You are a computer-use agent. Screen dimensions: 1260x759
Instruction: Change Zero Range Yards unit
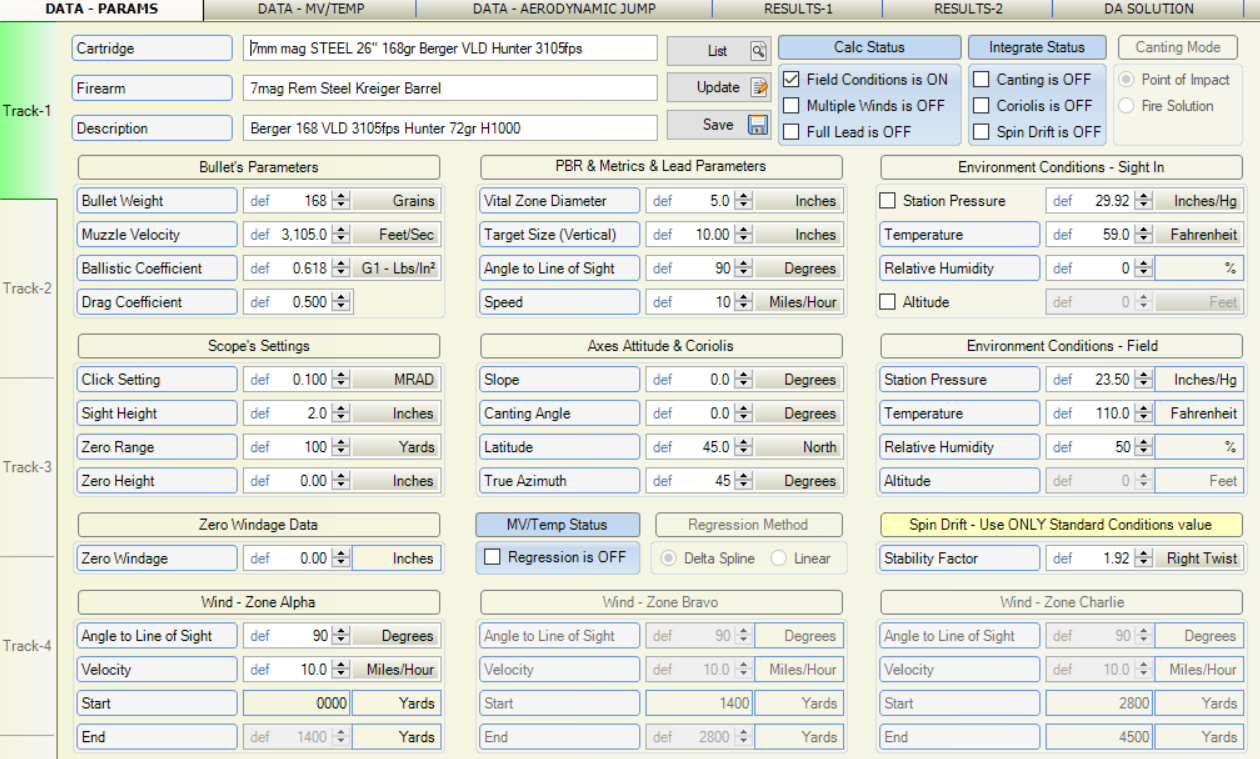(x=396, y=447)
